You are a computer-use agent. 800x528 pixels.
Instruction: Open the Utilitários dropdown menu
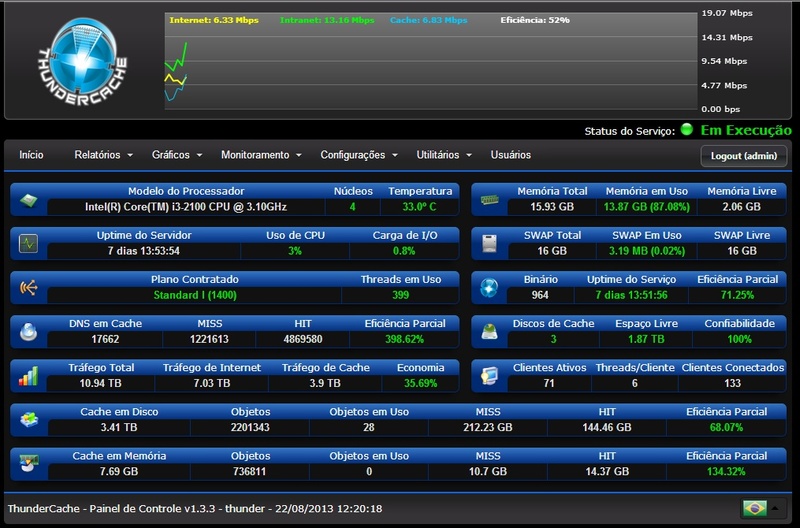click(444, 155)
